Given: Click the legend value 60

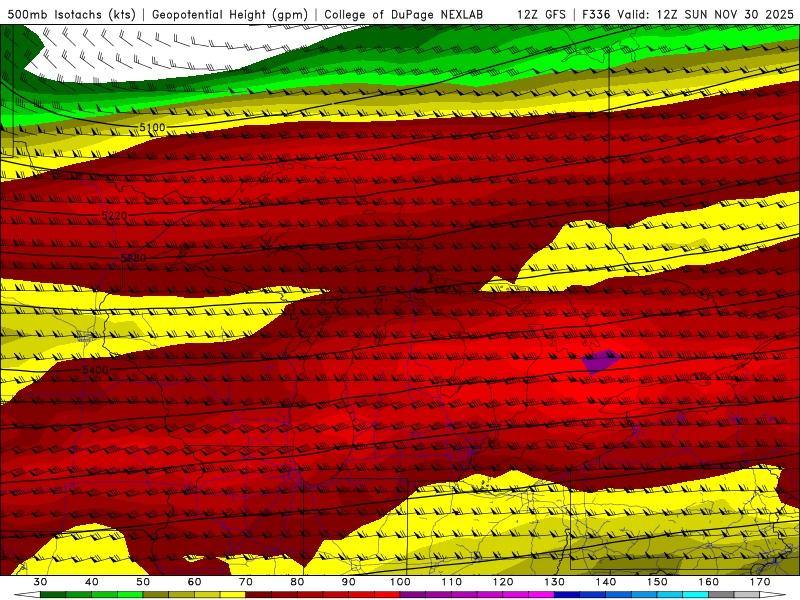Looking at the screenshot, I should click(x=194, y=582).
